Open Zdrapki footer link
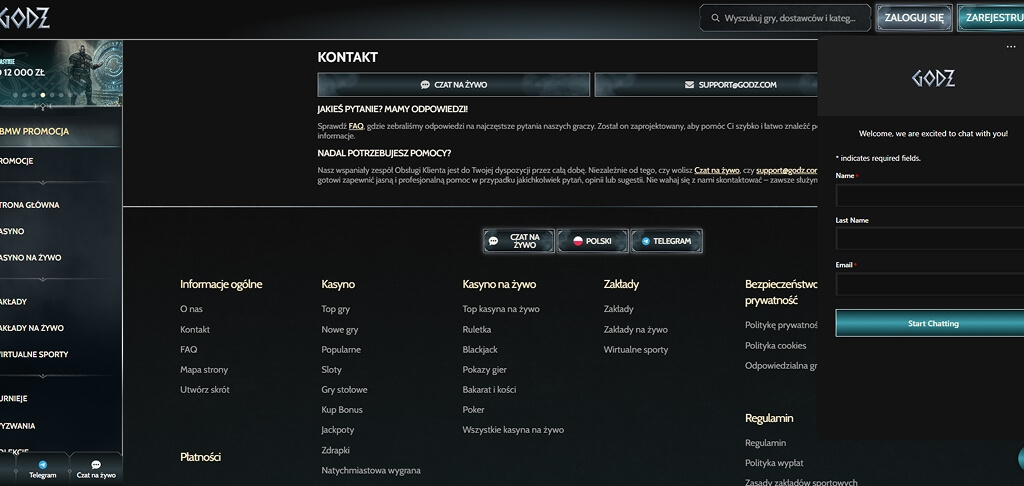 [x=336, y=450]
